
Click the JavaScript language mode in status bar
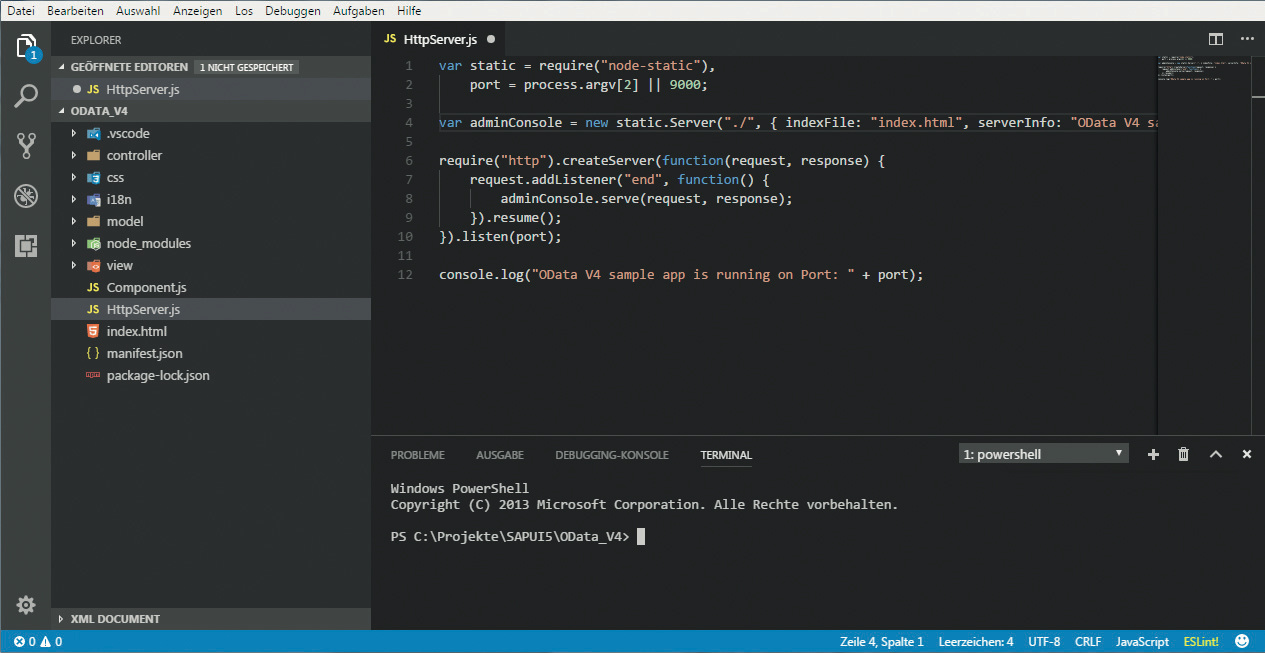point(1142,641)
